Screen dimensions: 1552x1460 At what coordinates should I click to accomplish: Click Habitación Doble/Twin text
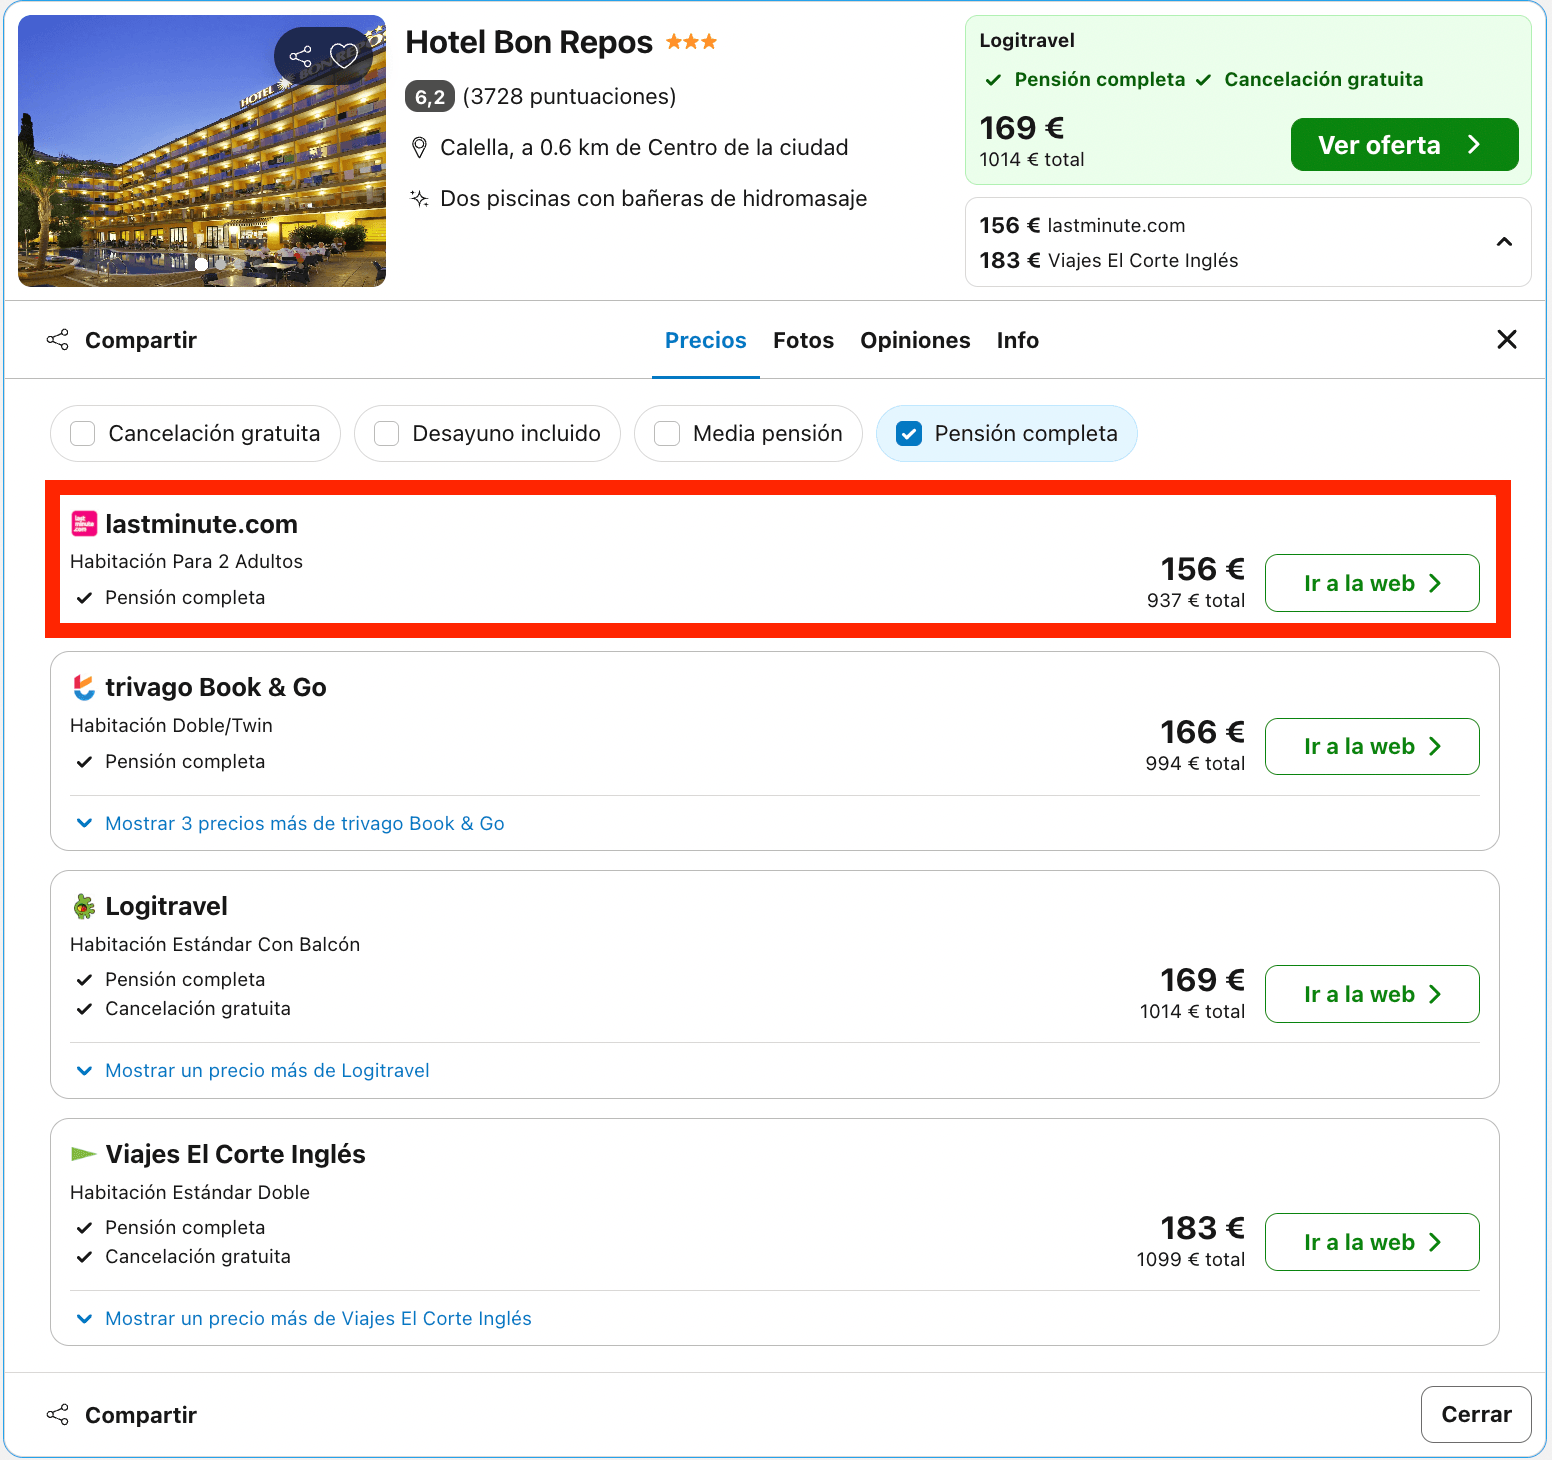[x=171, y=725]
